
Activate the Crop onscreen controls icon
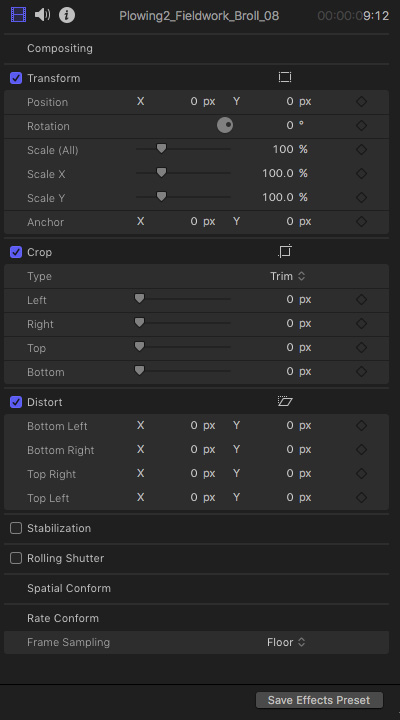(285, 252)
